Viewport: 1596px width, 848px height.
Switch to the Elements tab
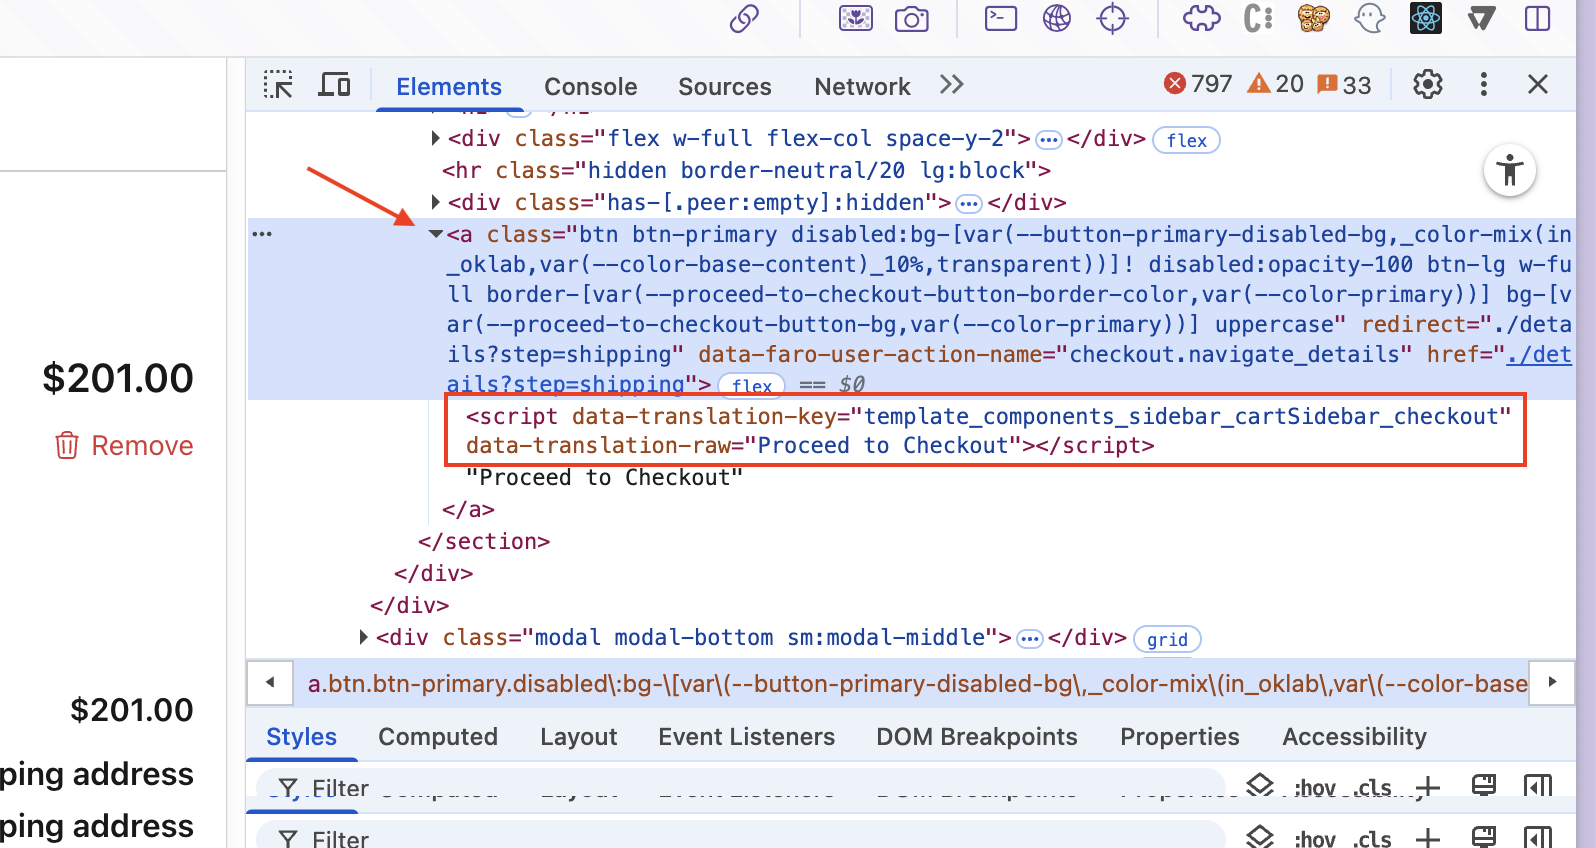(x=449, y=87)
